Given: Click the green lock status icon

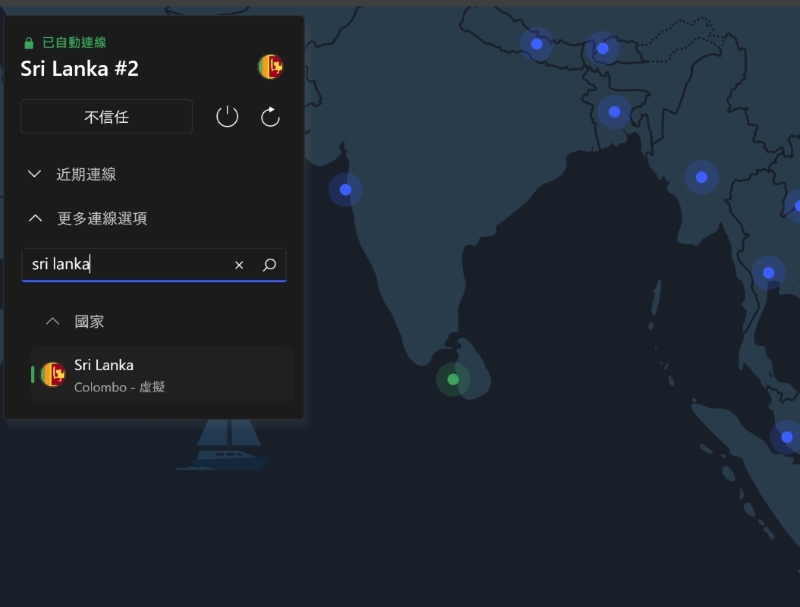Looking at the screenshot, I should click(x=29, y=43).
